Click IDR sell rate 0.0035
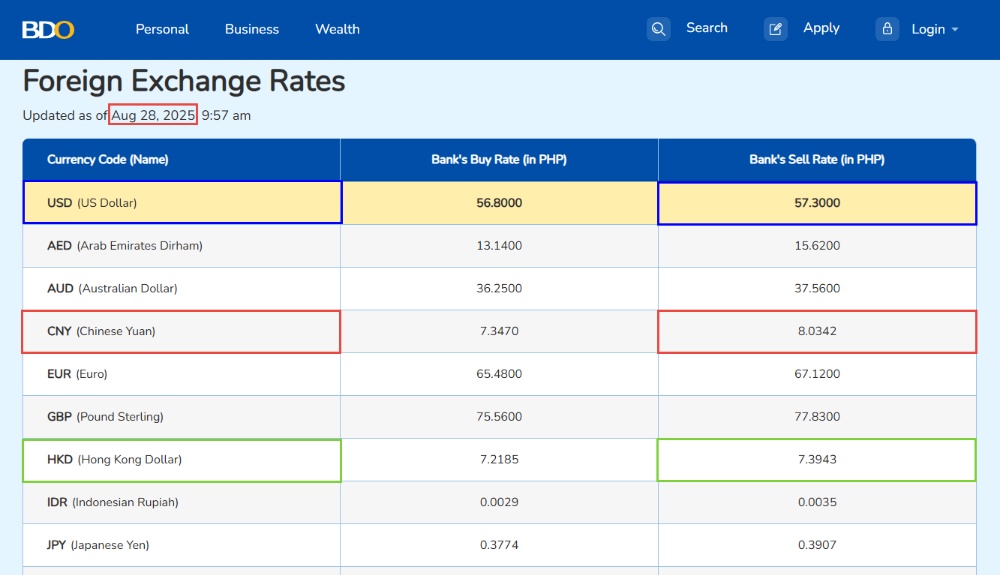Image resolution: width=1000 pixels, height=575 pixels. 817,502
